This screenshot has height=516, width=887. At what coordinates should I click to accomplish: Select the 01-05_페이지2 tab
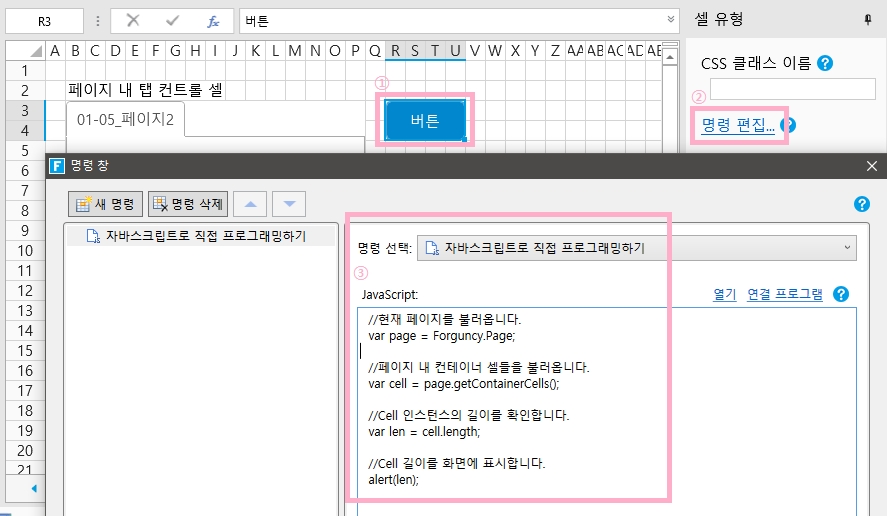pyautogui.click(x=125, y=120)
